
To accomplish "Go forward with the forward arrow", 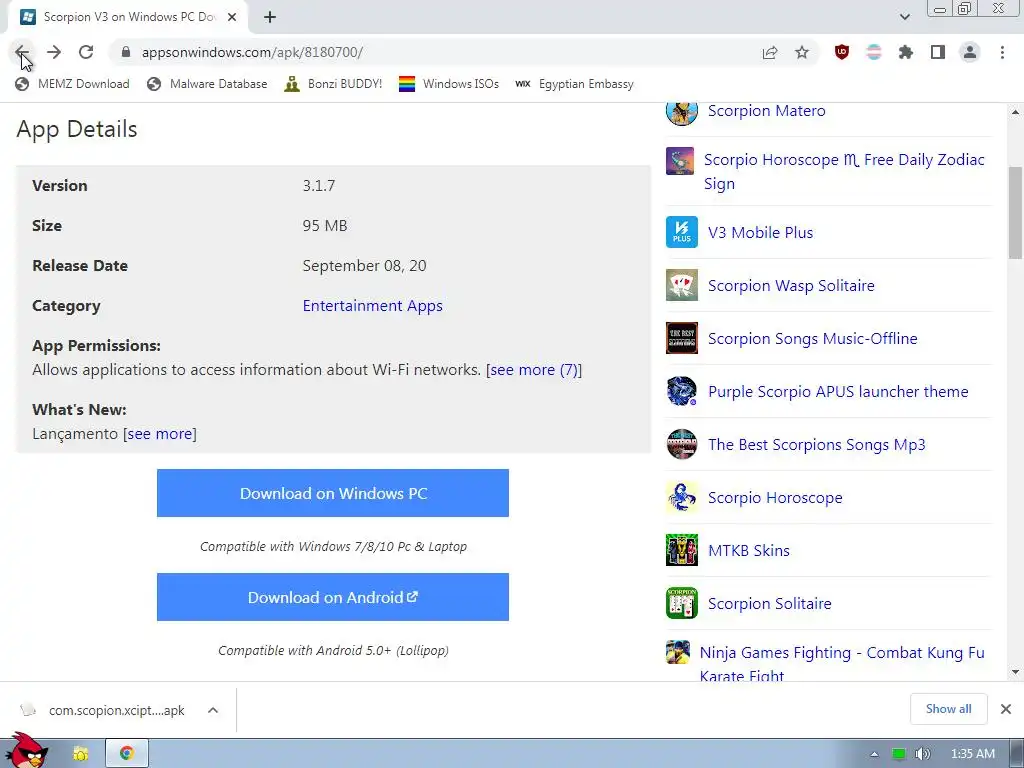I will [x=54, y=52].
